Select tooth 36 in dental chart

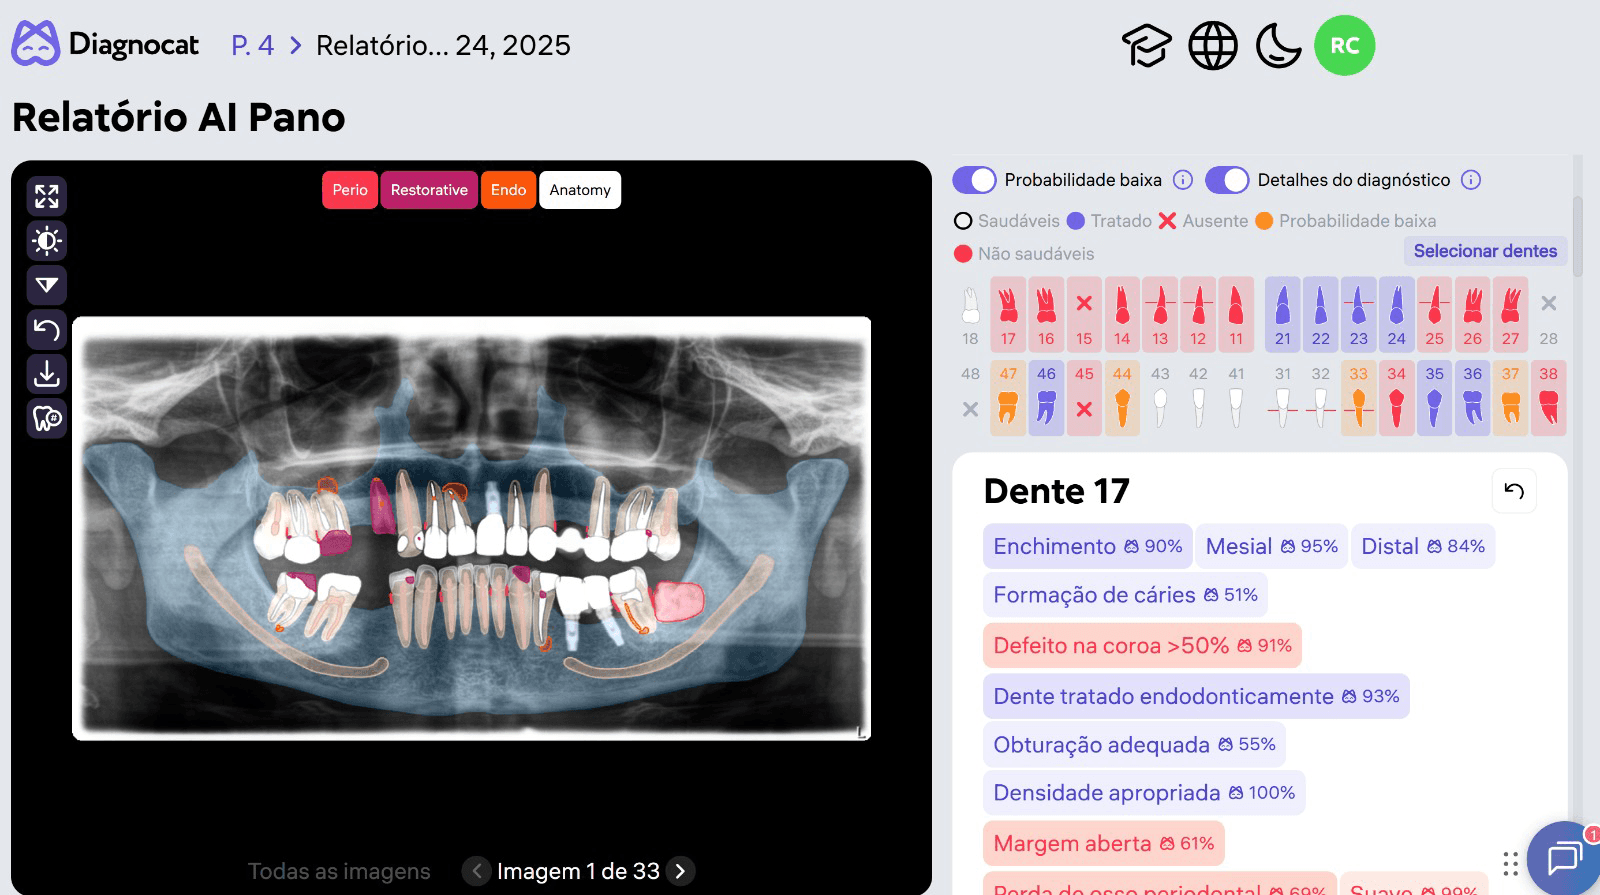(1473, 398)
